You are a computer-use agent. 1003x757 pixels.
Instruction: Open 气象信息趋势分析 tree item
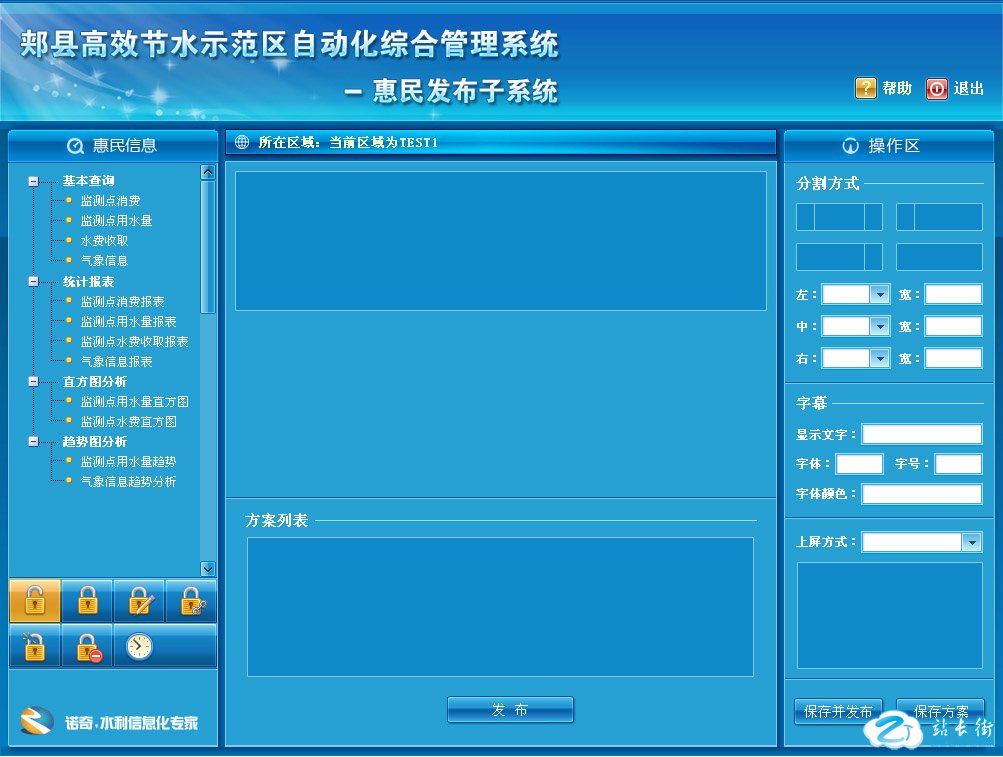click(x=128, y=482)
